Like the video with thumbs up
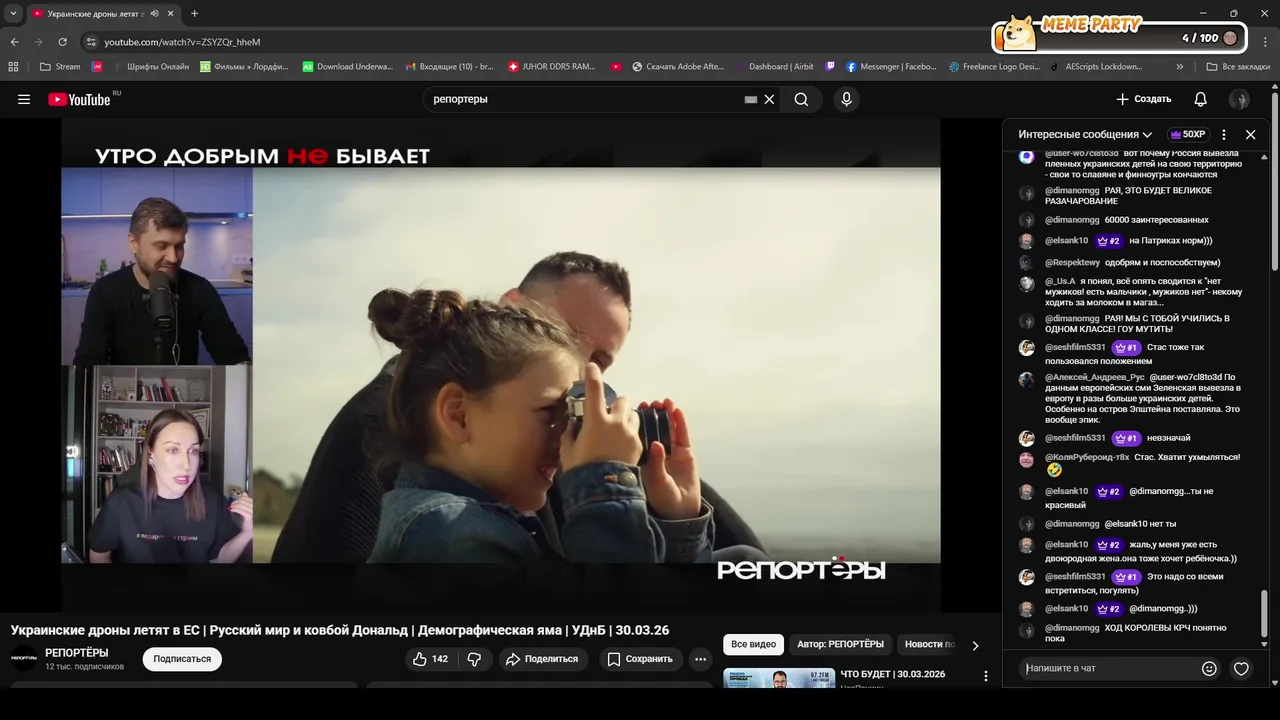Image resolution: width=1280 pixels, height=720 pixels. pyautogui.click(x=431, y=659)
